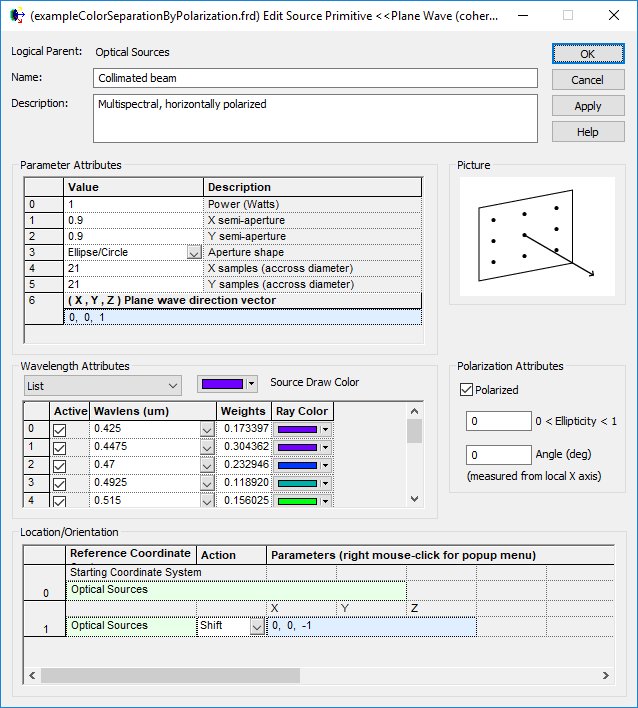
Task: Uncheck the Polarized checkbox
Action: 467,390
